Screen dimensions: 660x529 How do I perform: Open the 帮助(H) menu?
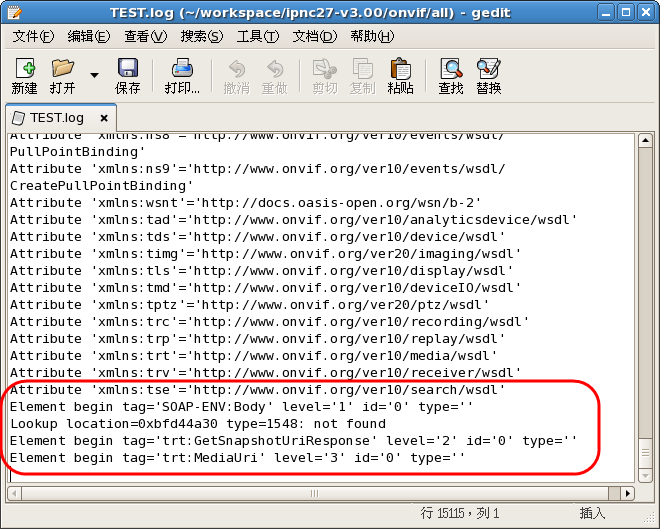click(372, 36)
